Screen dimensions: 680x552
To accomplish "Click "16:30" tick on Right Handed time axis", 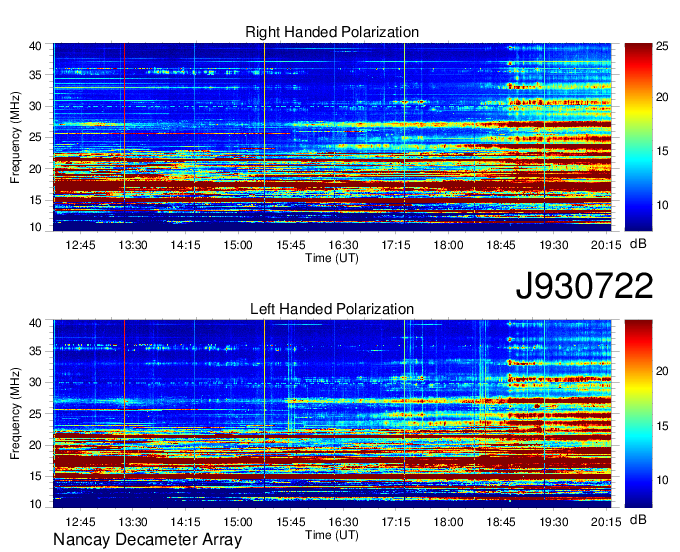I will coord(343,245).
